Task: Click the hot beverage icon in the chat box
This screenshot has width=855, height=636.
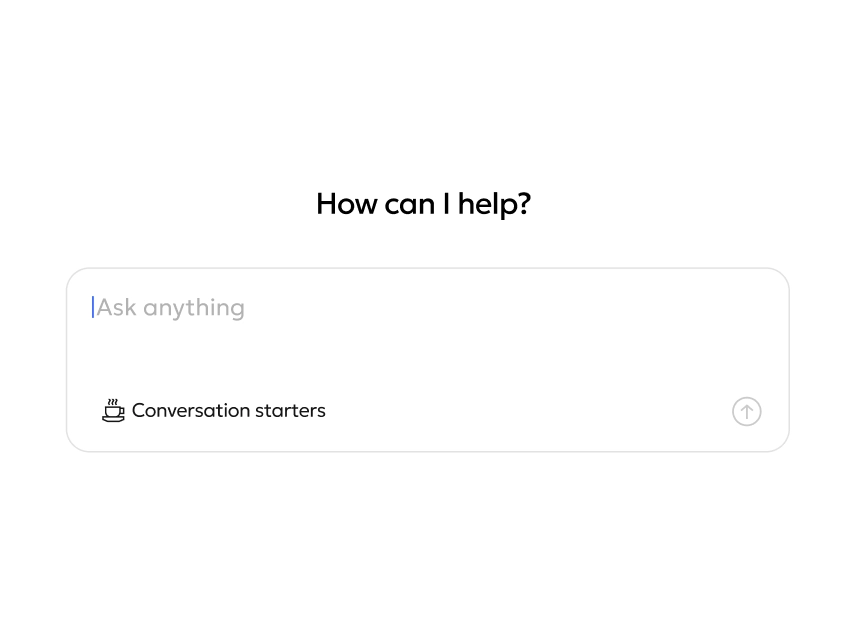Action: [113, 410]
